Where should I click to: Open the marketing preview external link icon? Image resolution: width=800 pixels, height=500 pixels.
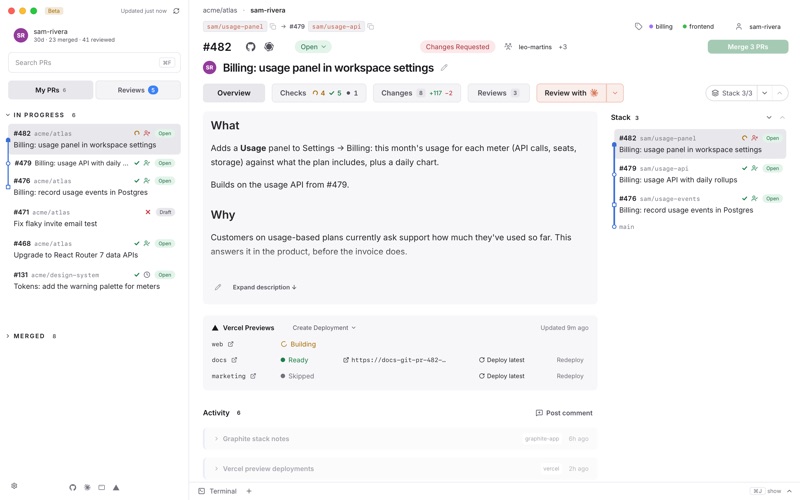pos(253,376)
